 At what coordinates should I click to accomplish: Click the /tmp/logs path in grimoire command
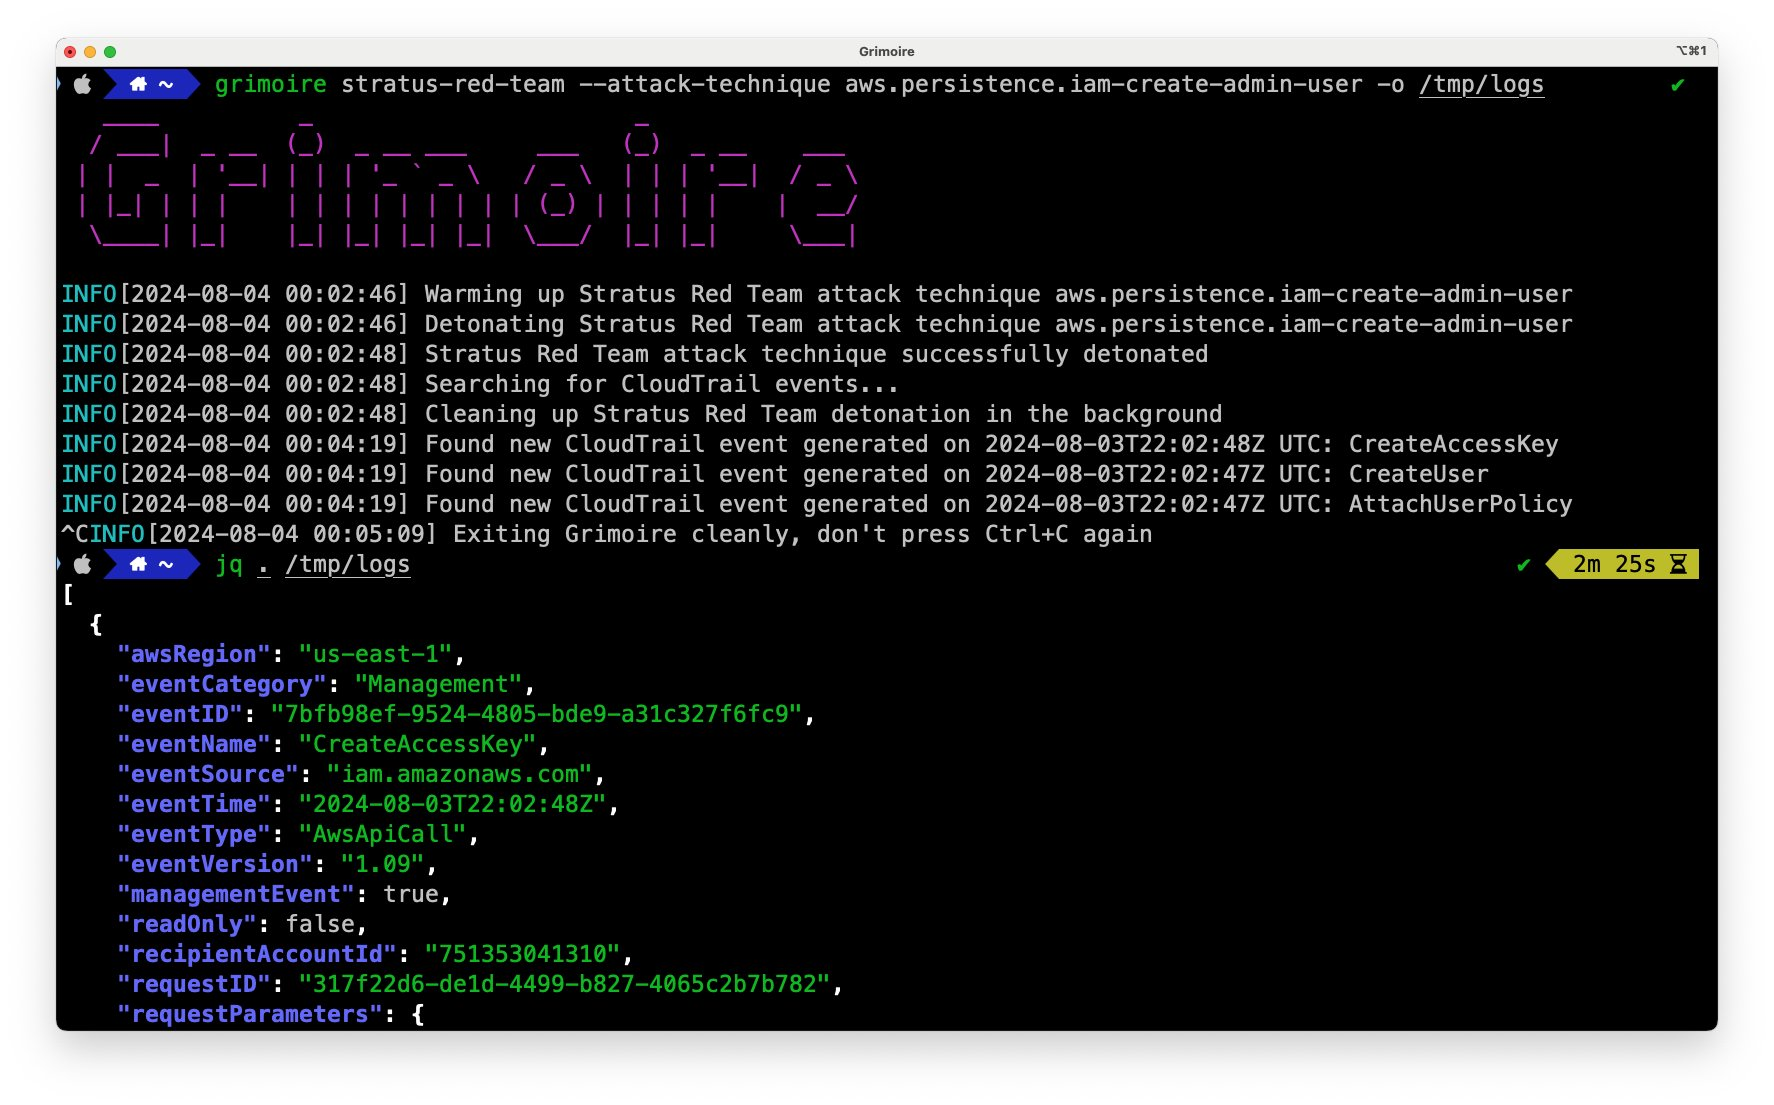tap(1481, 85)
